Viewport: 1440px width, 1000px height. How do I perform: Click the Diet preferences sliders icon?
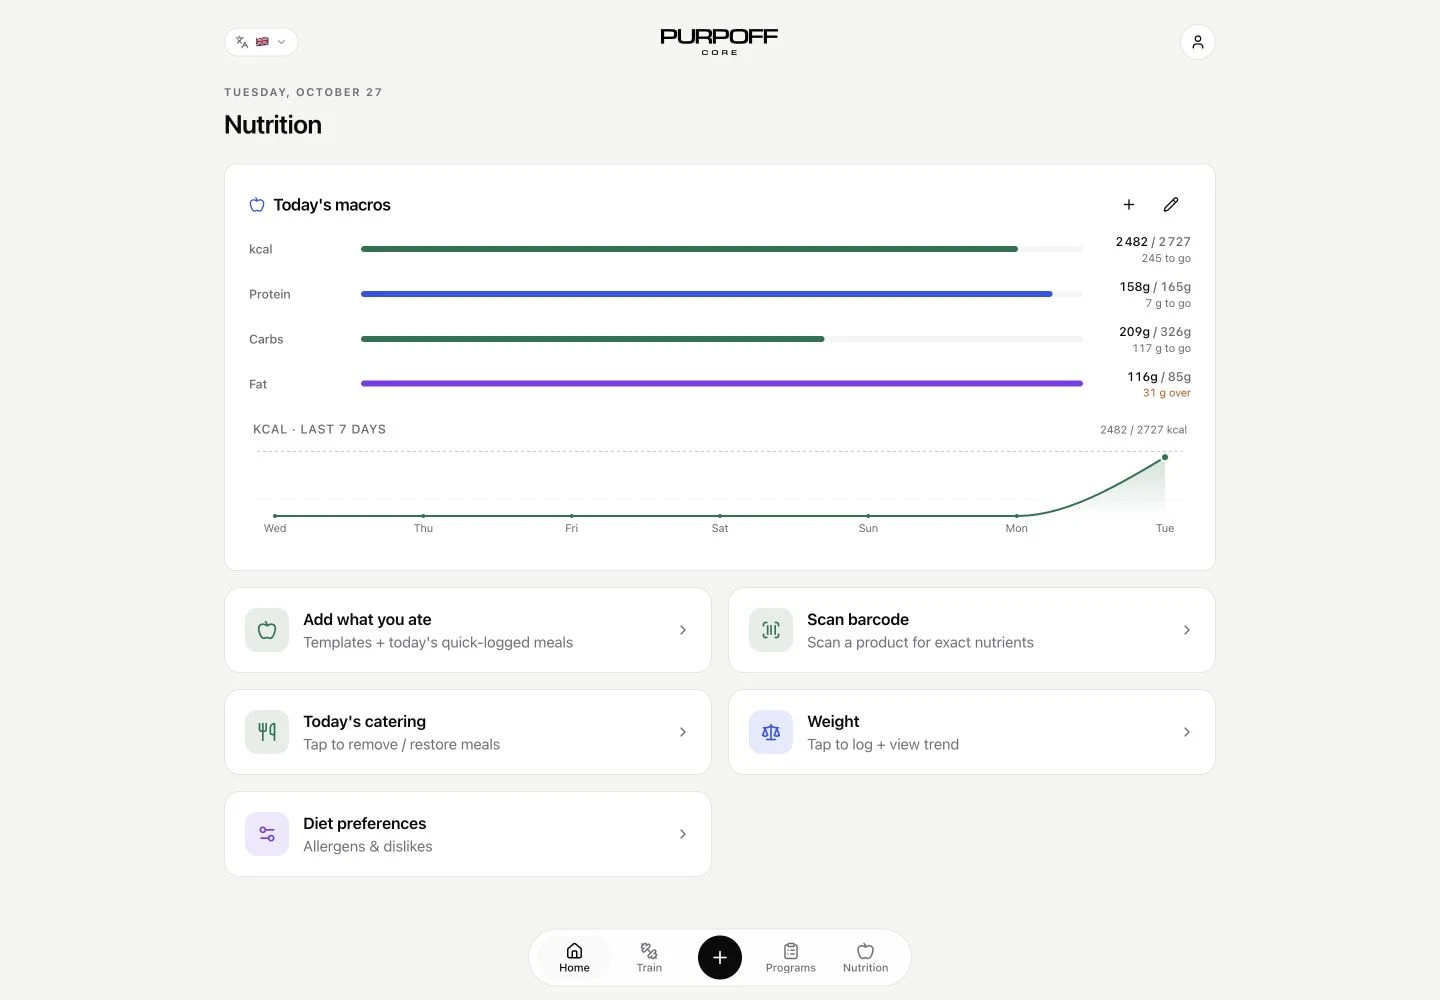(x=267, y=834)
